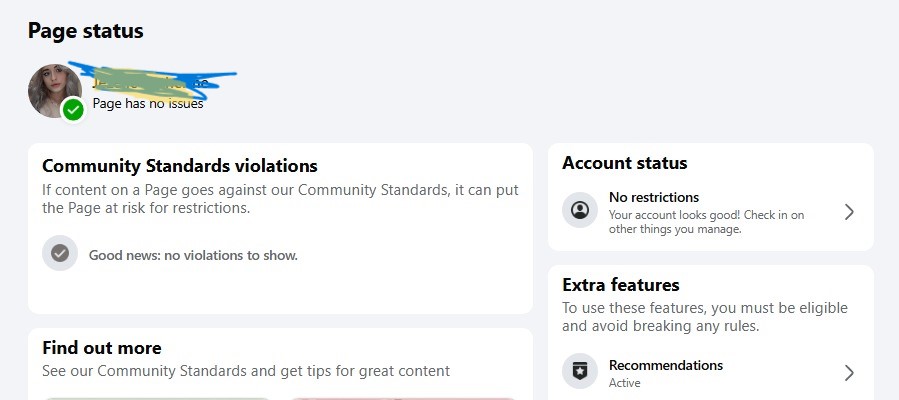The image size is (899, 400).
Task: Click 'Your account looks good' description text
Action: click(x=706, y=222)
